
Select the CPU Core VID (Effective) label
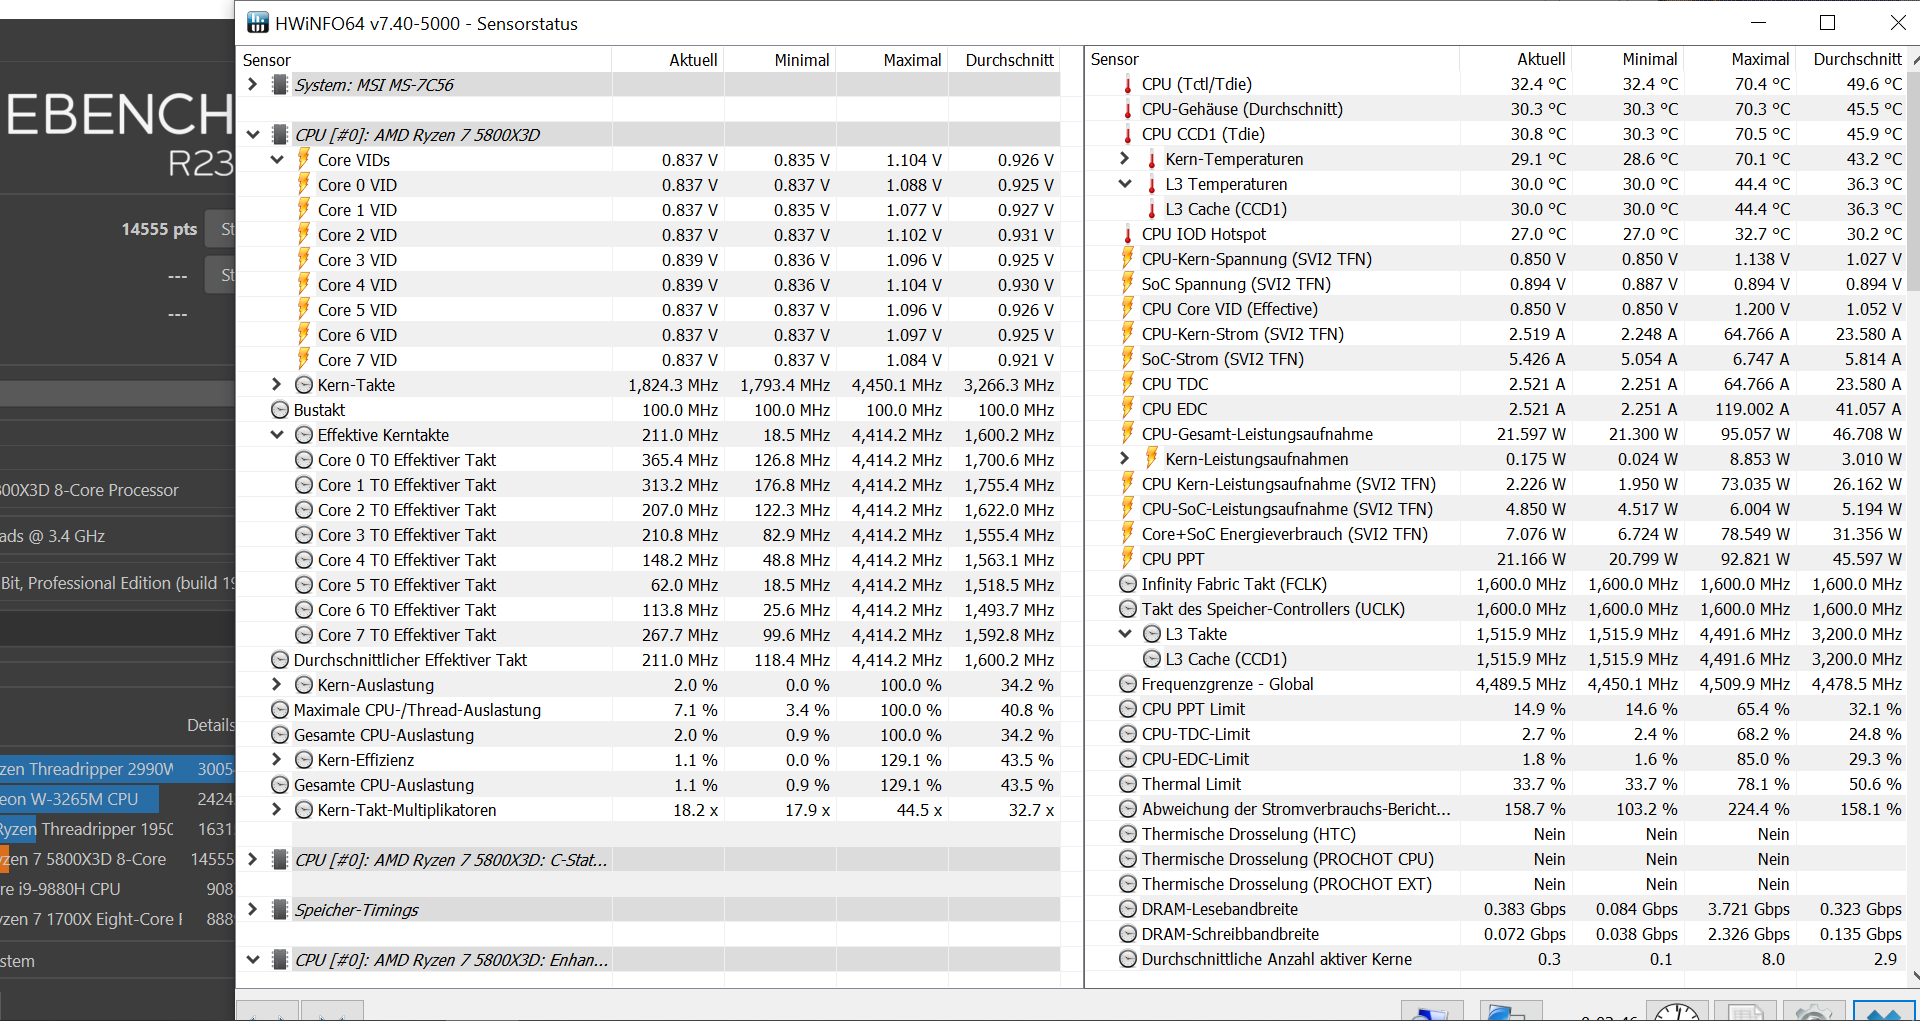(x=1230, y=309)
